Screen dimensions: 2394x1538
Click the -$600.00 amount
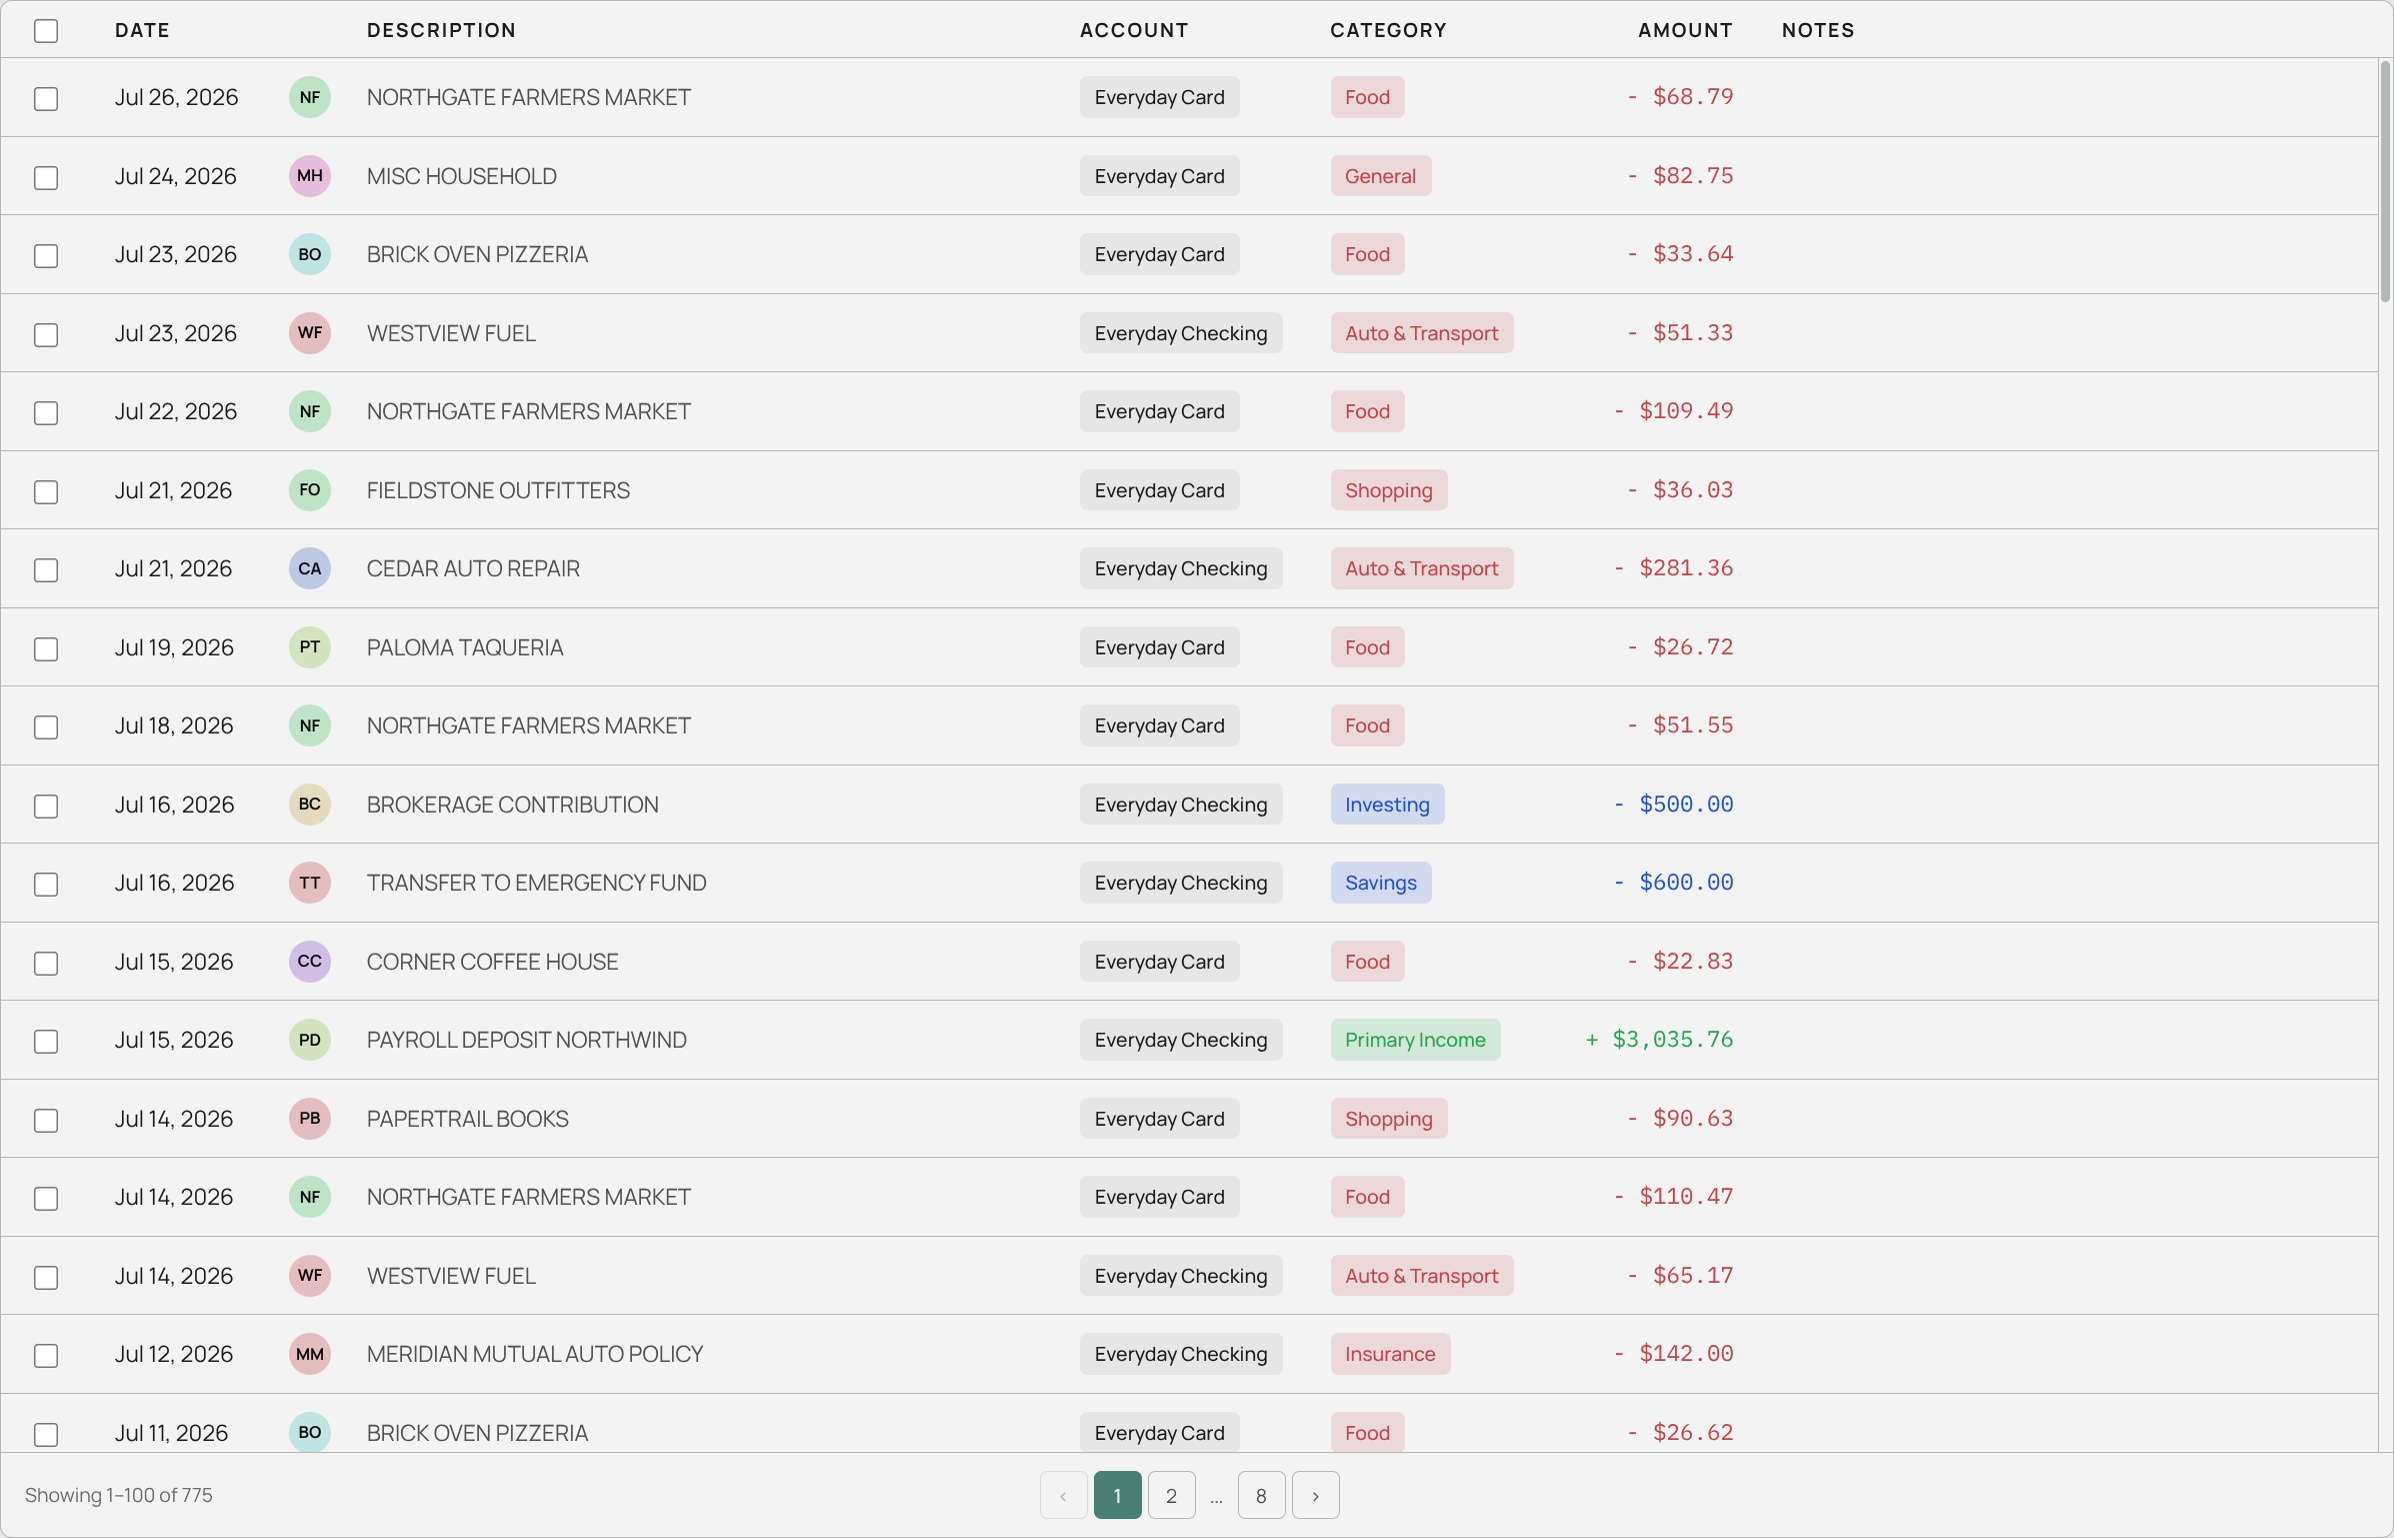1673,882
